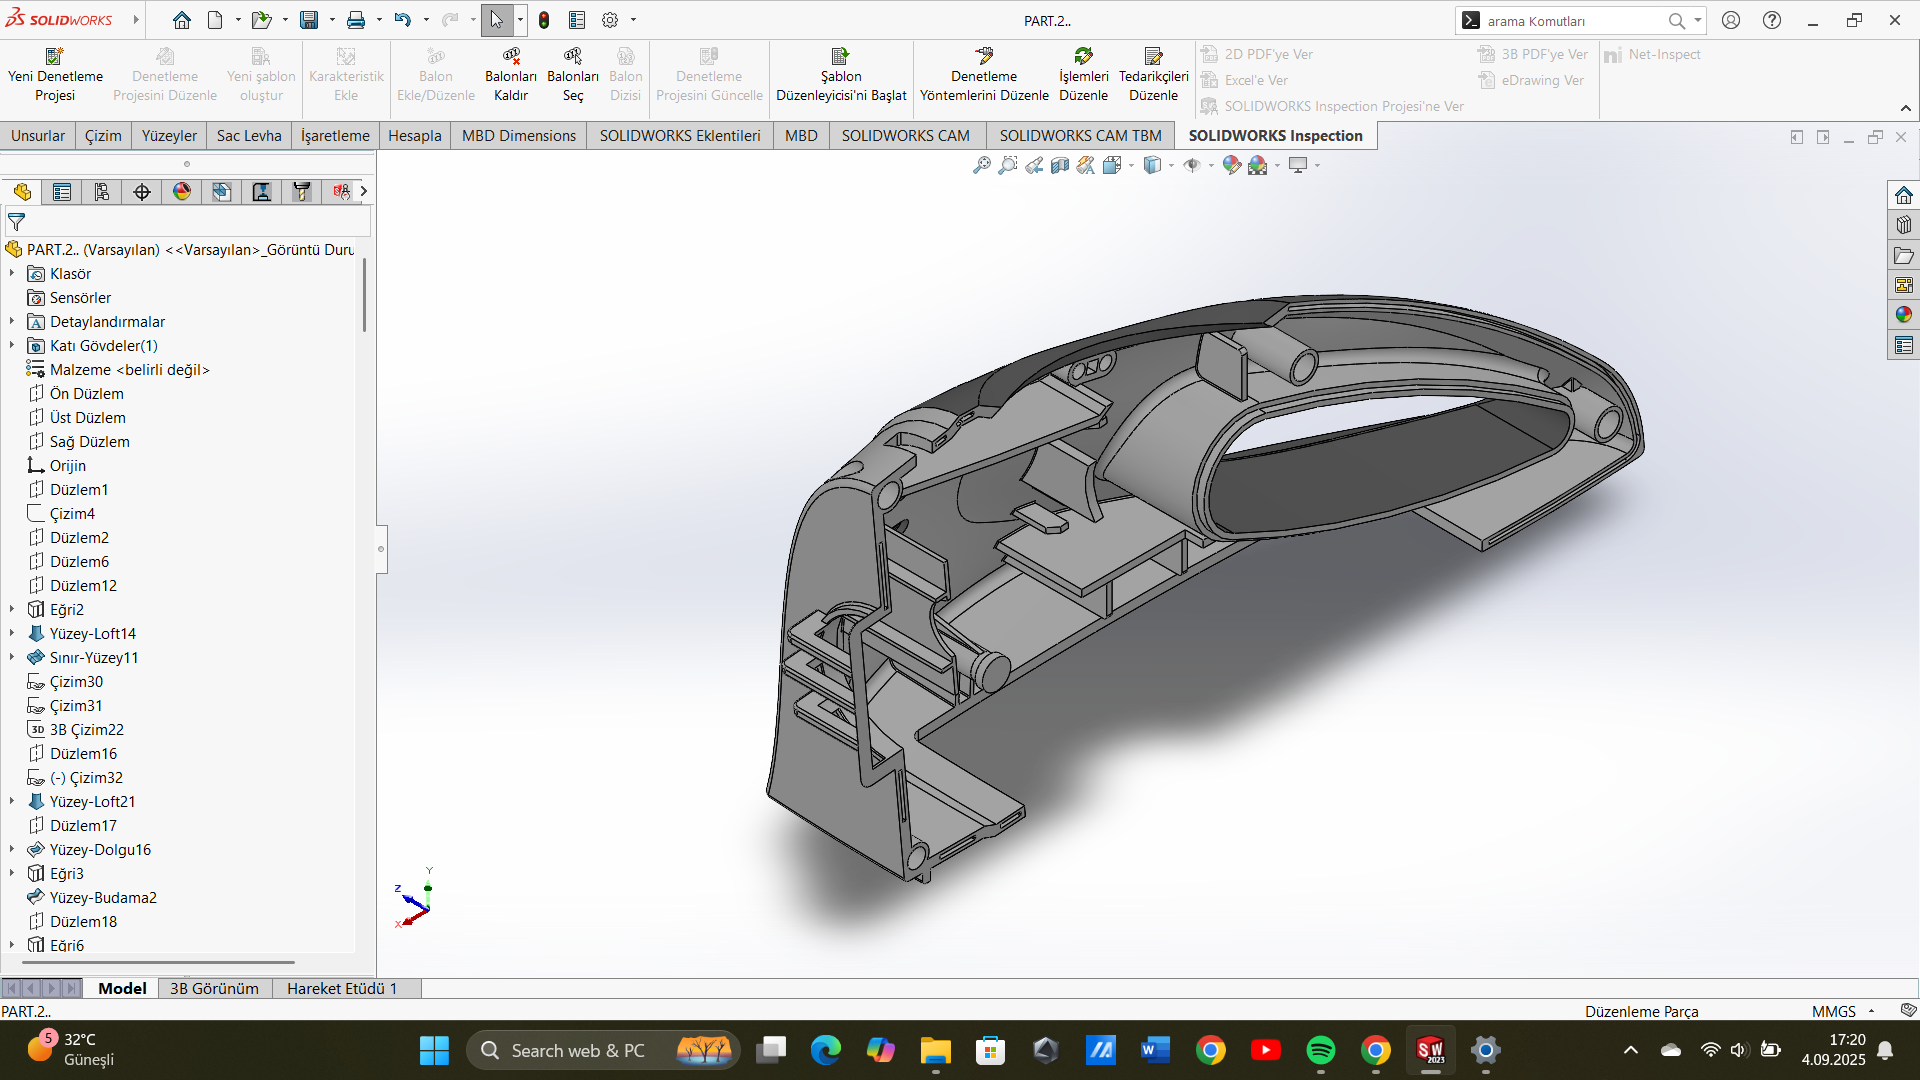This screenshot has width=1920, height=1080.
Task: Open task pane Home resources icon
Action: coord(1904,195)
